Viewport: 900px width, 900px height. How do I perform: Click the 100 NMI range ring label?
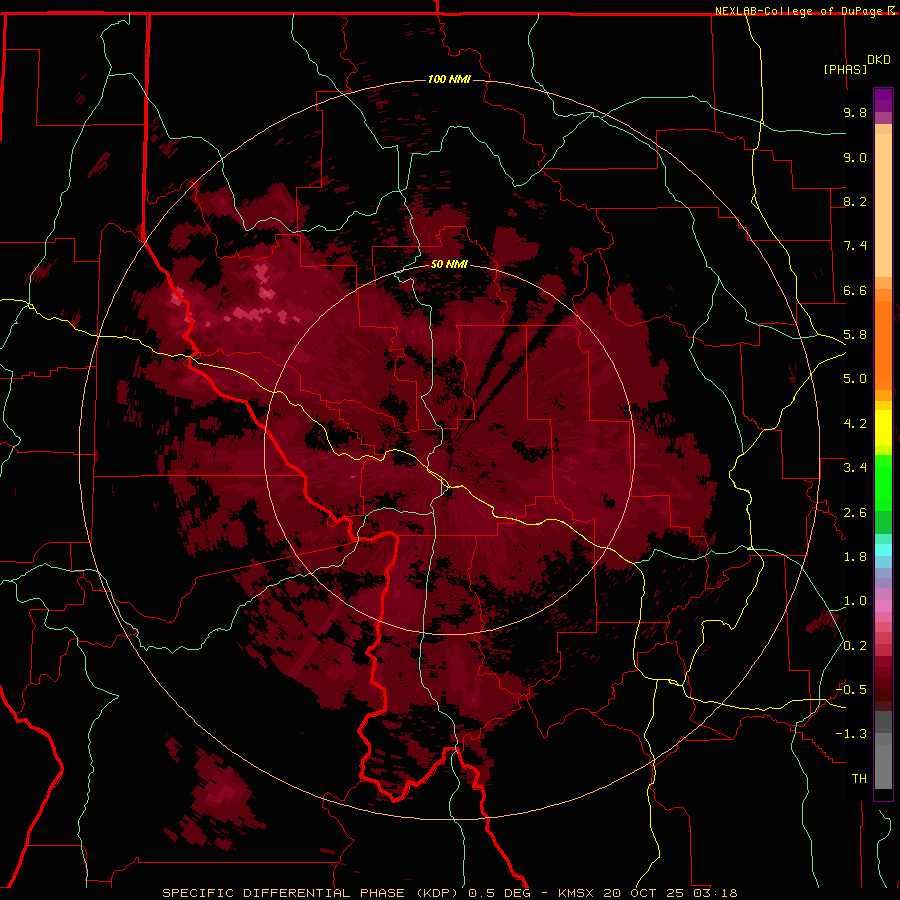coord(449,79)
